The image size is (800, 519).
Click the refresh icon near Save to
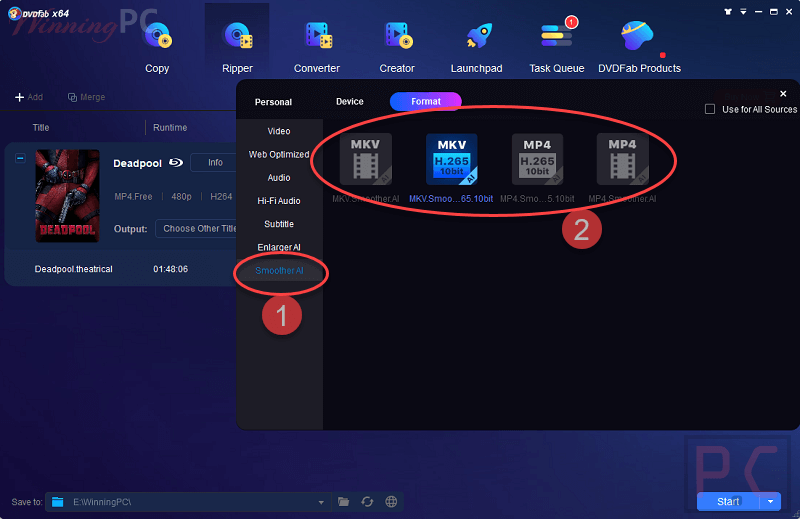click(367, 502)
